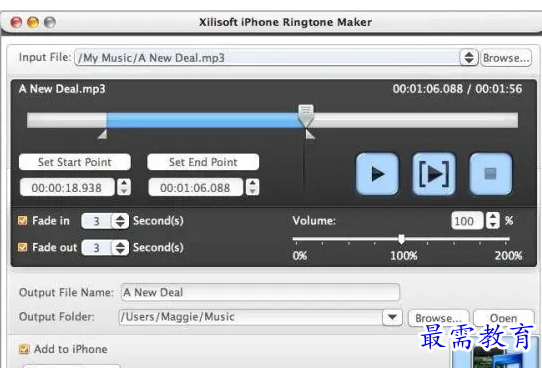Adjust the volume percent stepper
This screenshot has height=368, width=542.
tap(493, 220)
